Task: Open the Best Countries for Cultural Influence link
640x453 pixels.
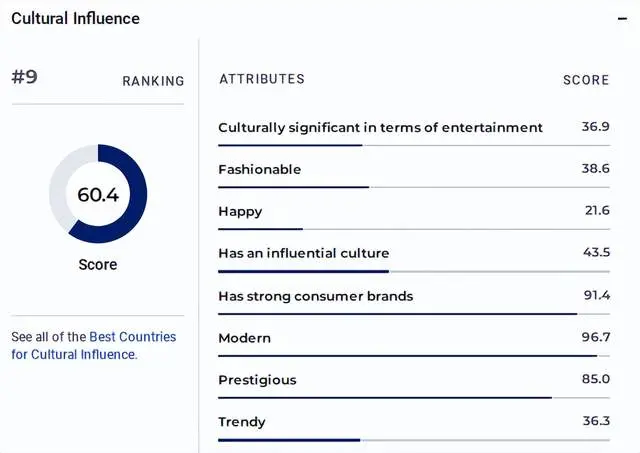Action: point(94,346)
